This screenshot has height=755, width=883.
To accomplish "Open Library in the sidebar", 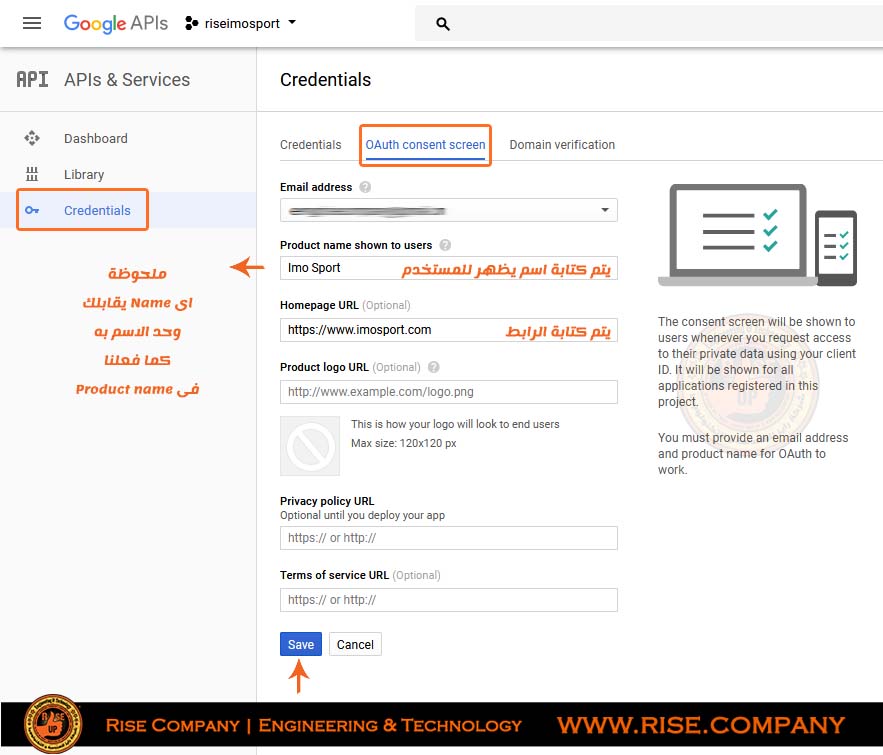I will point(84,175).
